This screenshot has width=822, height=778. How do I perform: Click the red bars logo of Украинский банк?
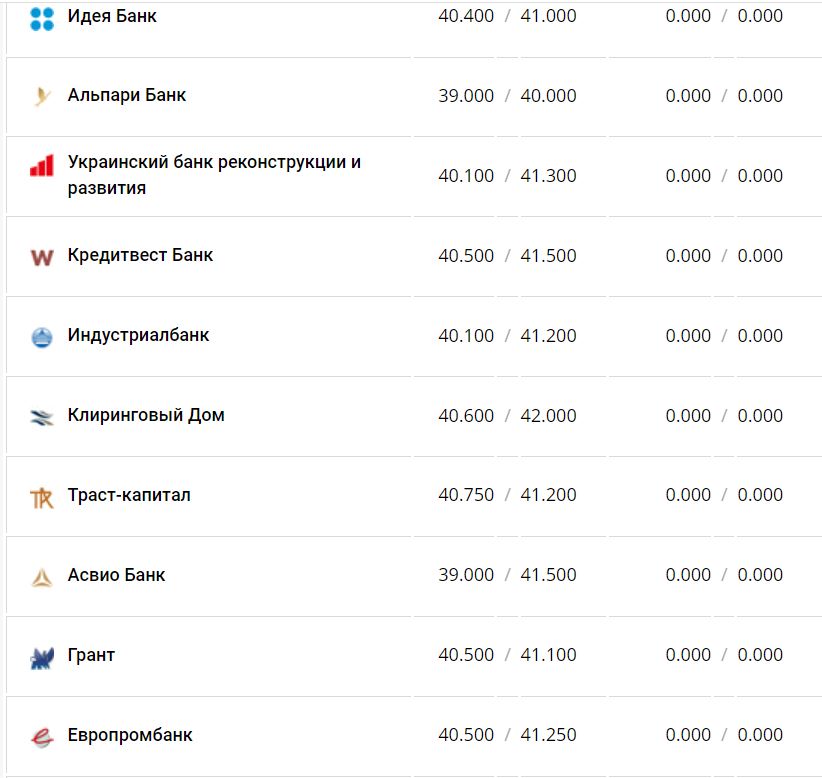(41, 166)
